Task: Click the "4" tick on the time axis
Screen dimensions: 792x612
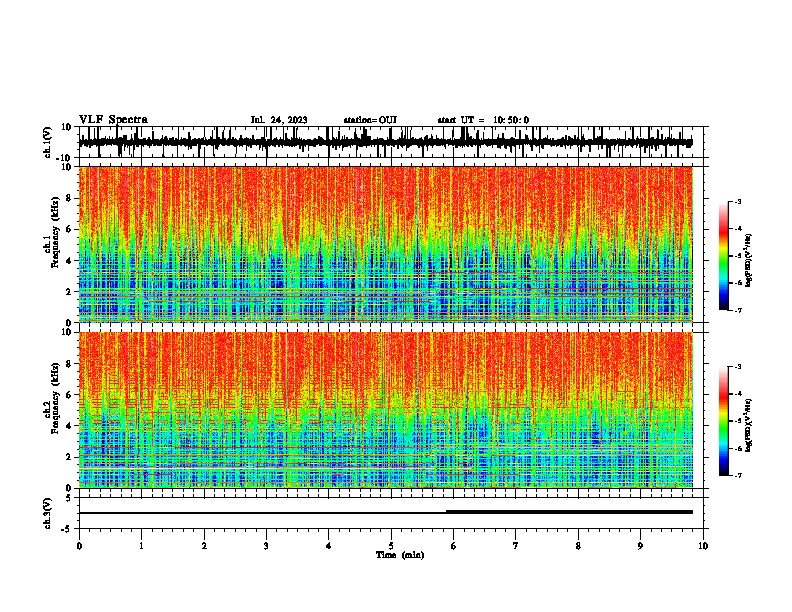Action: tap(329, 546)
